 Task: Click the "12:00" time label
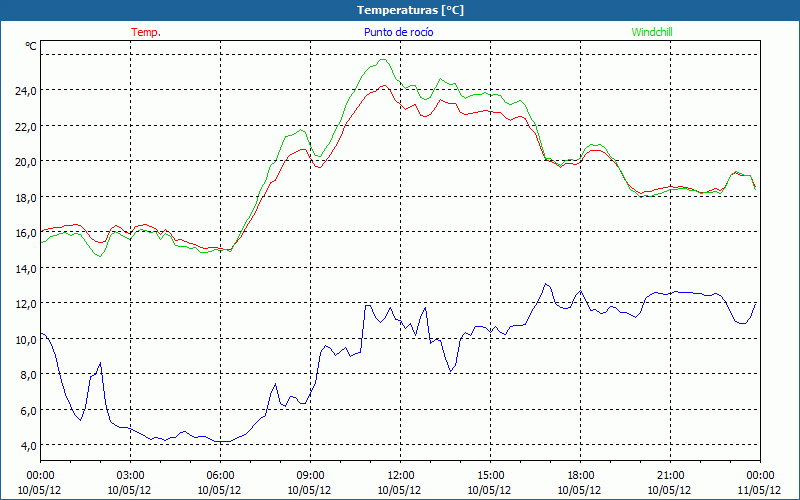click(x=401, y=476)
